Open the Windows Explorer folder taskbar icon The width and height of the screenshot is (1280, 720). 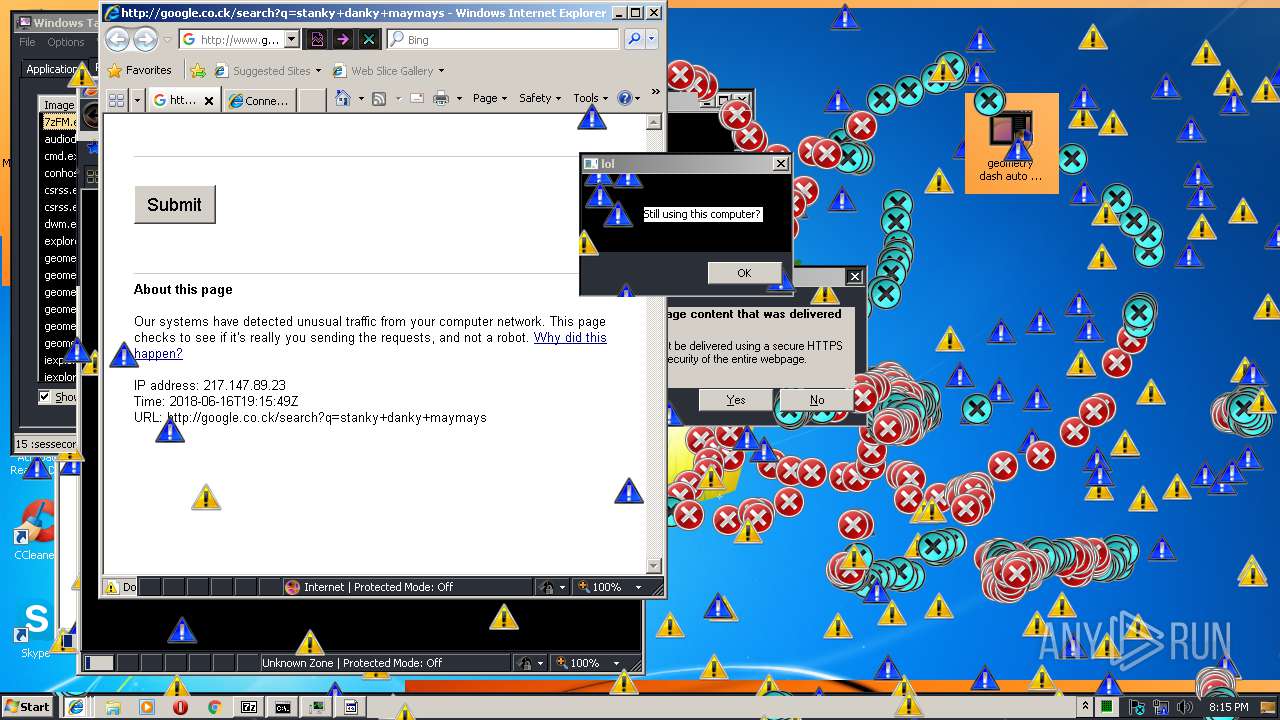(x=113, y=707)
